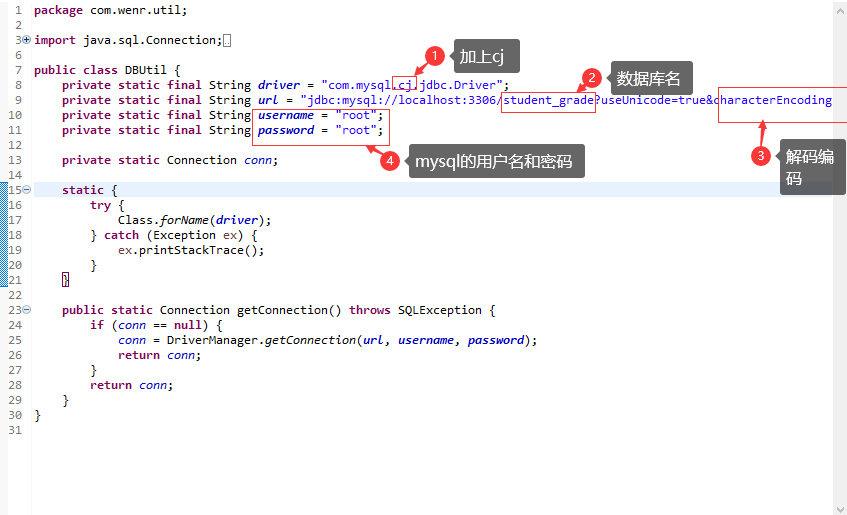
Task: Click the "root" value on the username line
Action: tap(355, 115)
